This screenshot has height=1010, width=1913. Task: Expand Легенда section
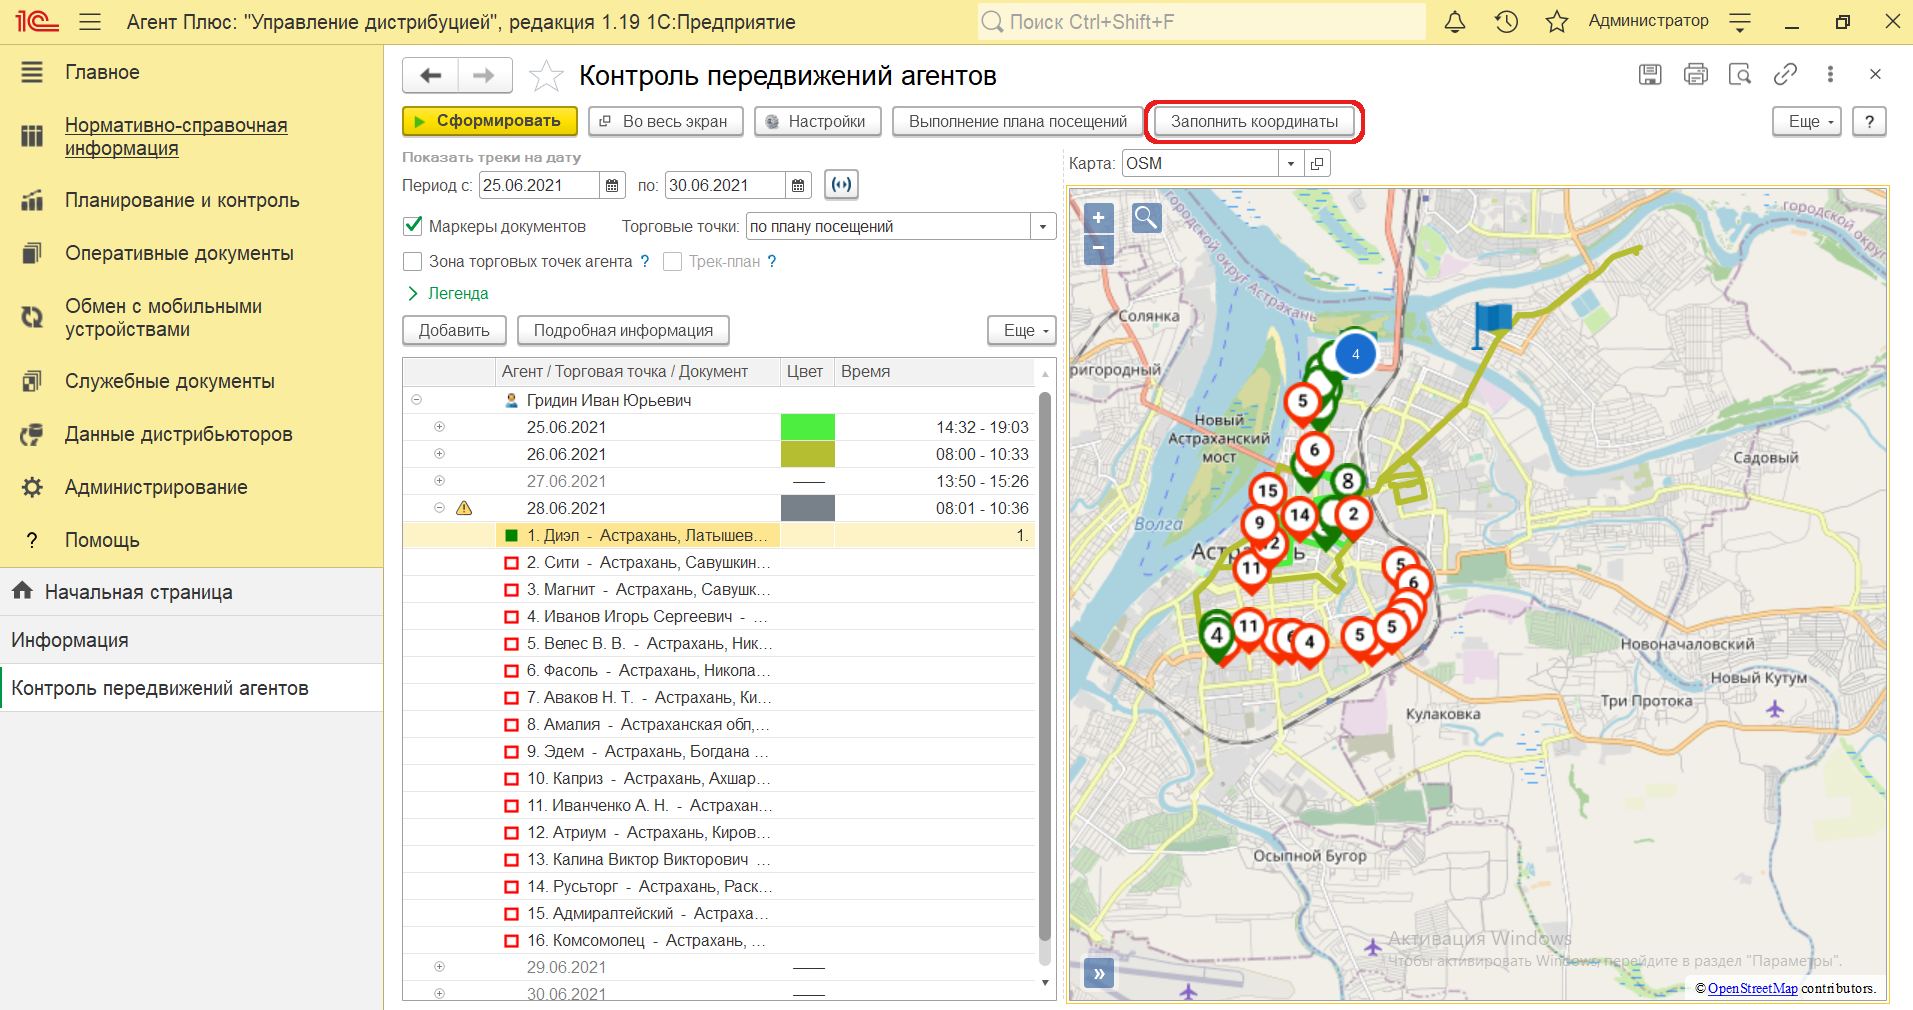click(x=447, y=293)
